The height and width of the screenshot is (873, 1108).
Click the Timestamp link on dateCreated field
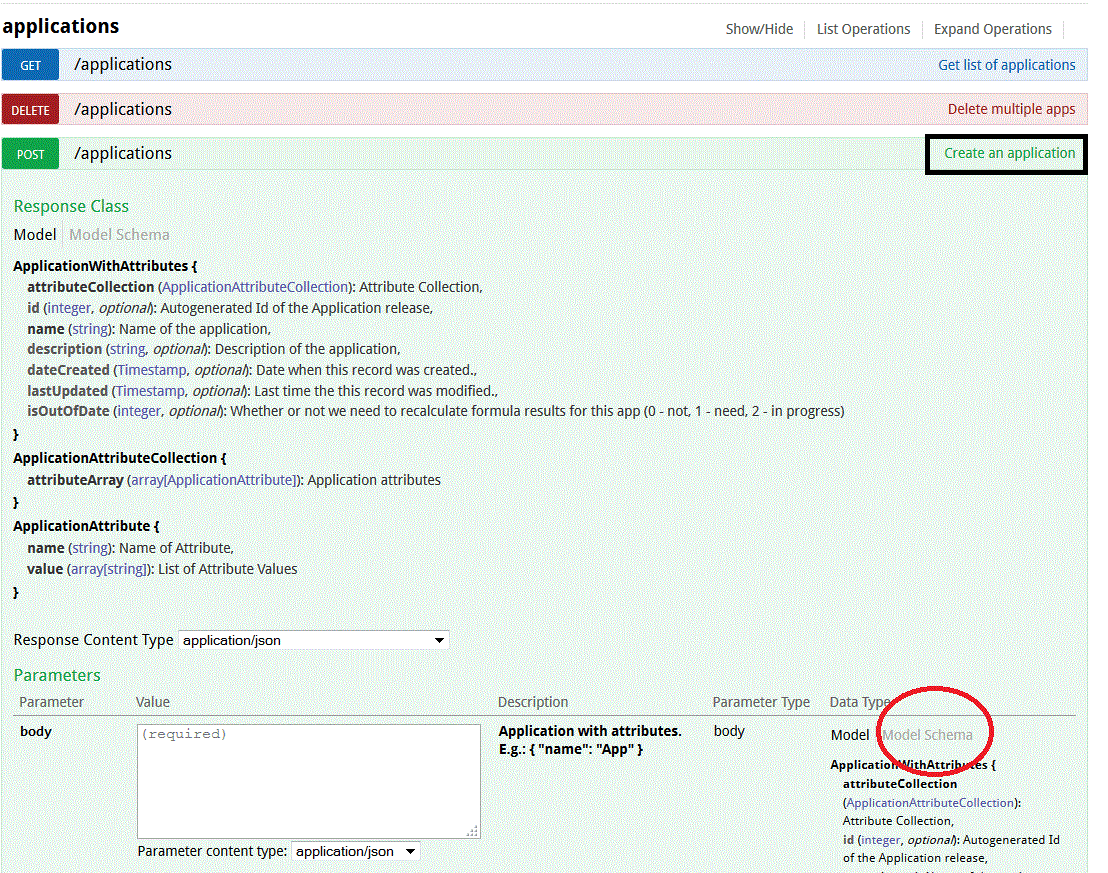pyautogui.click(x=150, y=369)
